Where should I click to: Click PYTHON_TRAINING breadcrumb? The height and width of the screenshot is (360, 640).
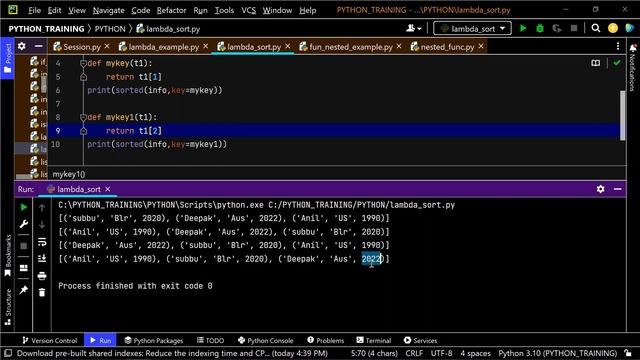46,29
